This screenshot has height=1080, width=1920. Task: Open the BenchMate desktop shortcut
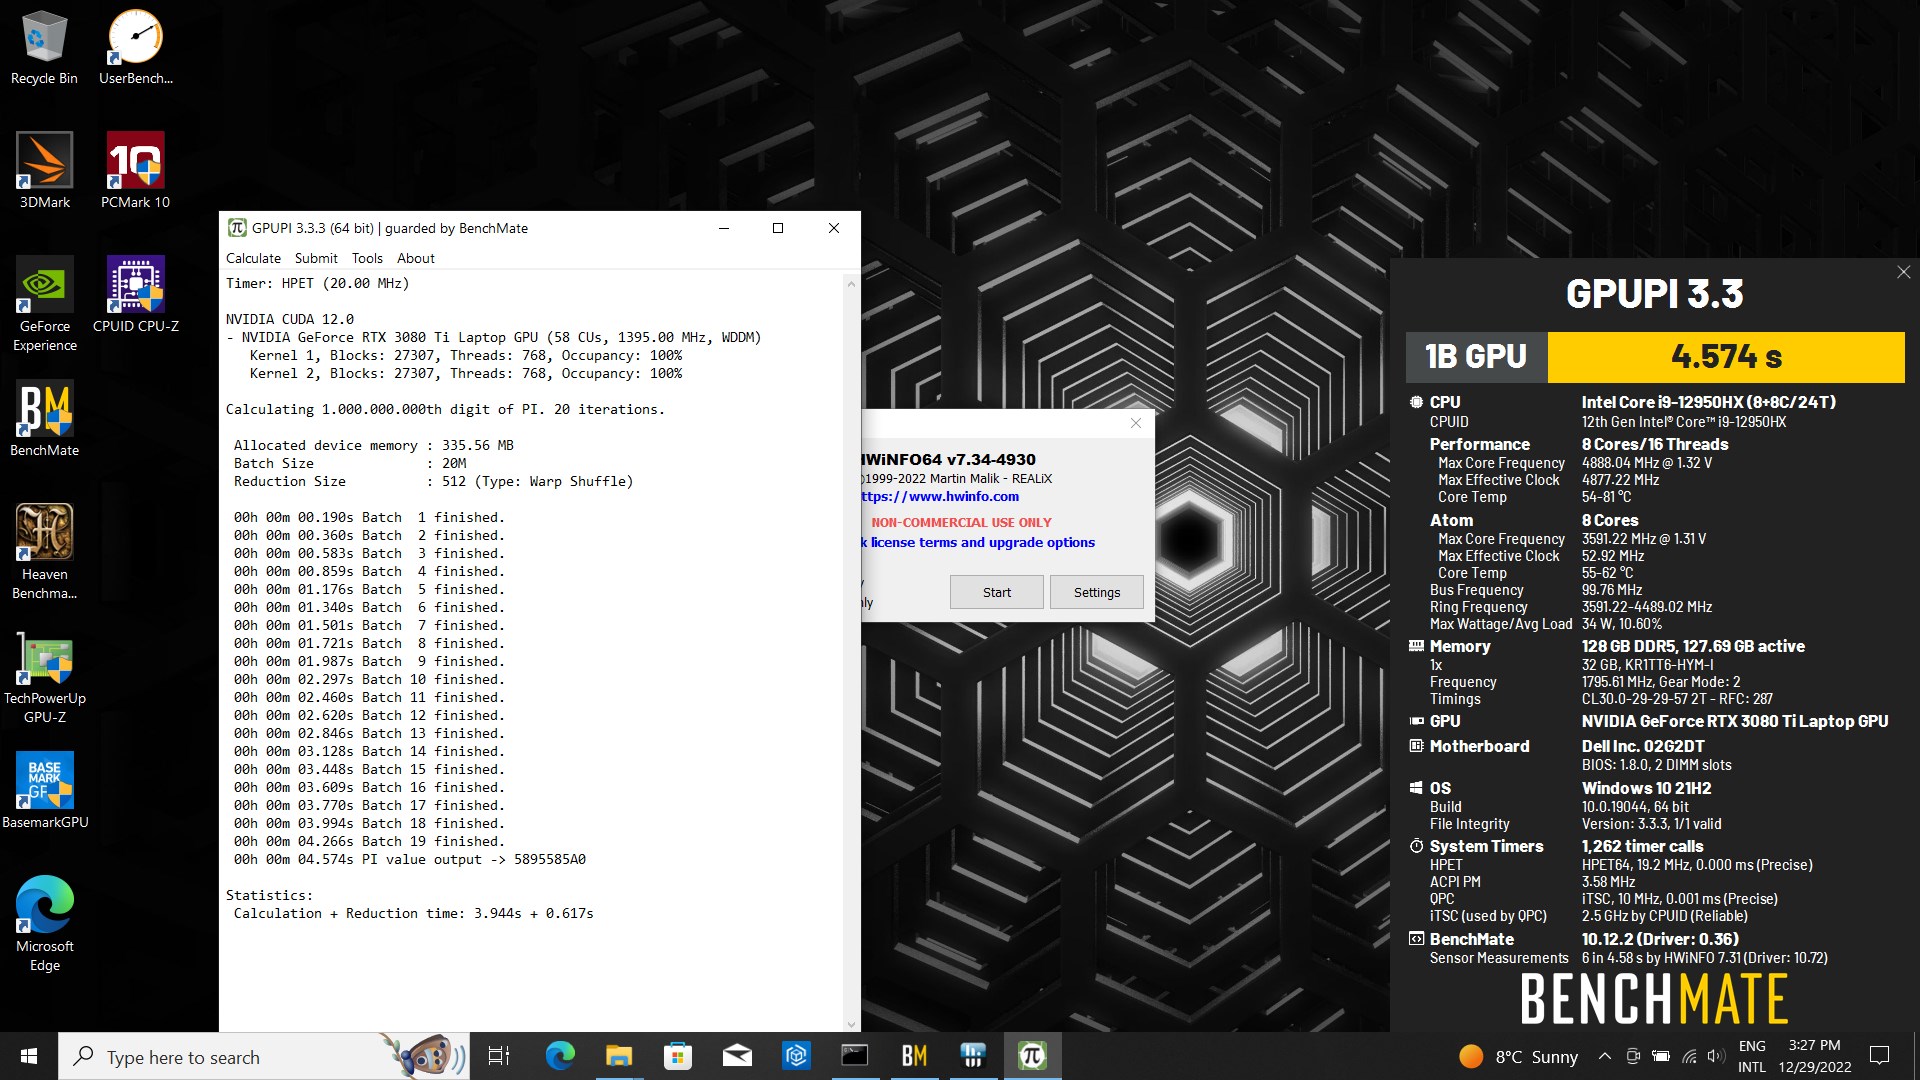pyautogui.click(x=44, y=419)
